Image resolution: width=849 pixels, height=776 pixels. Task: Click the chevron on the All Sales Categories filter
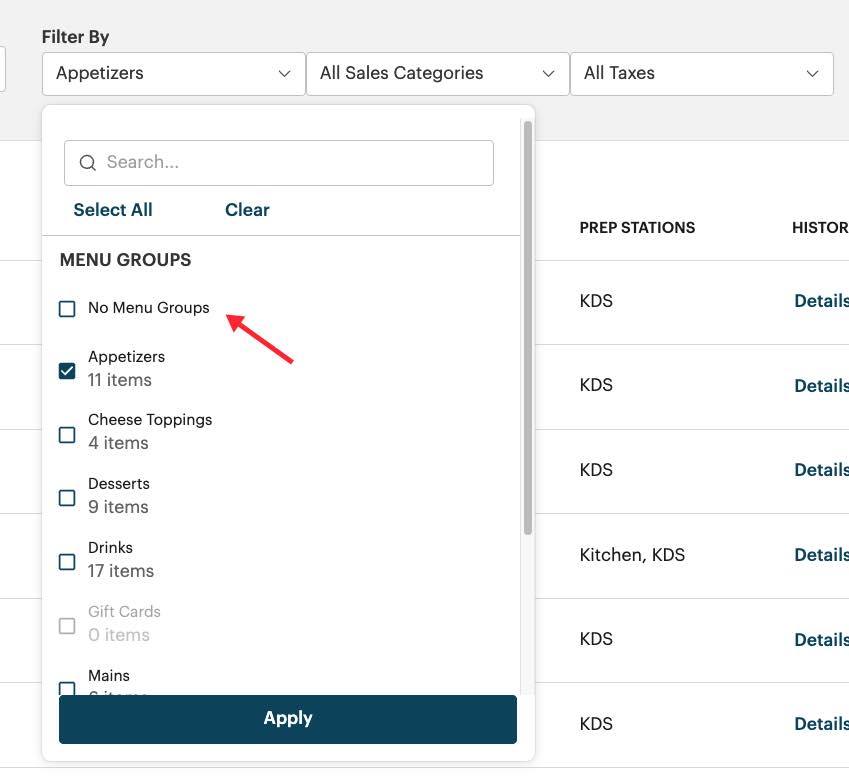[548, 73]
